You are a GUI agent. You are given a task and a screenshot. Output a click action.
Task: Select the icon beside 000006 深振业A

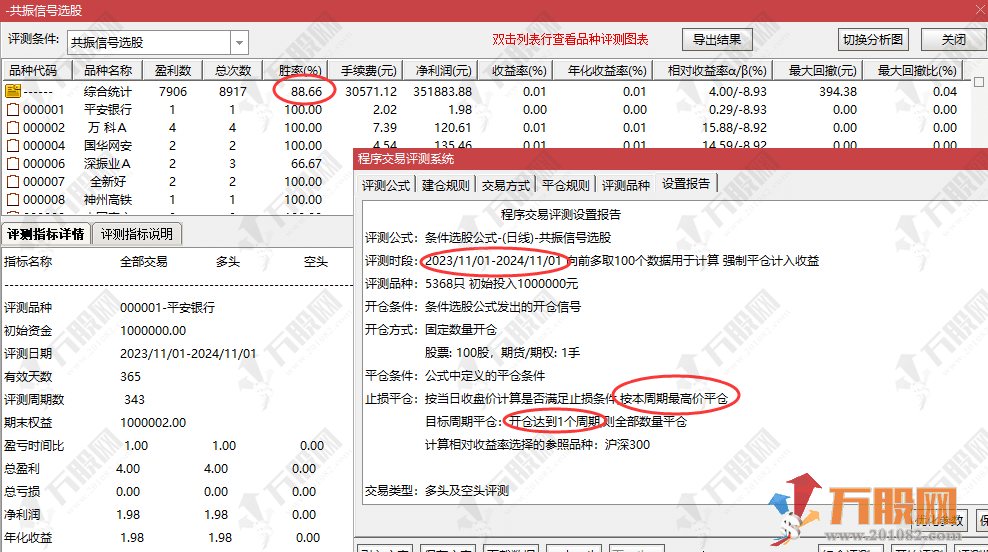pyautogui.click(x=13, y=164)
